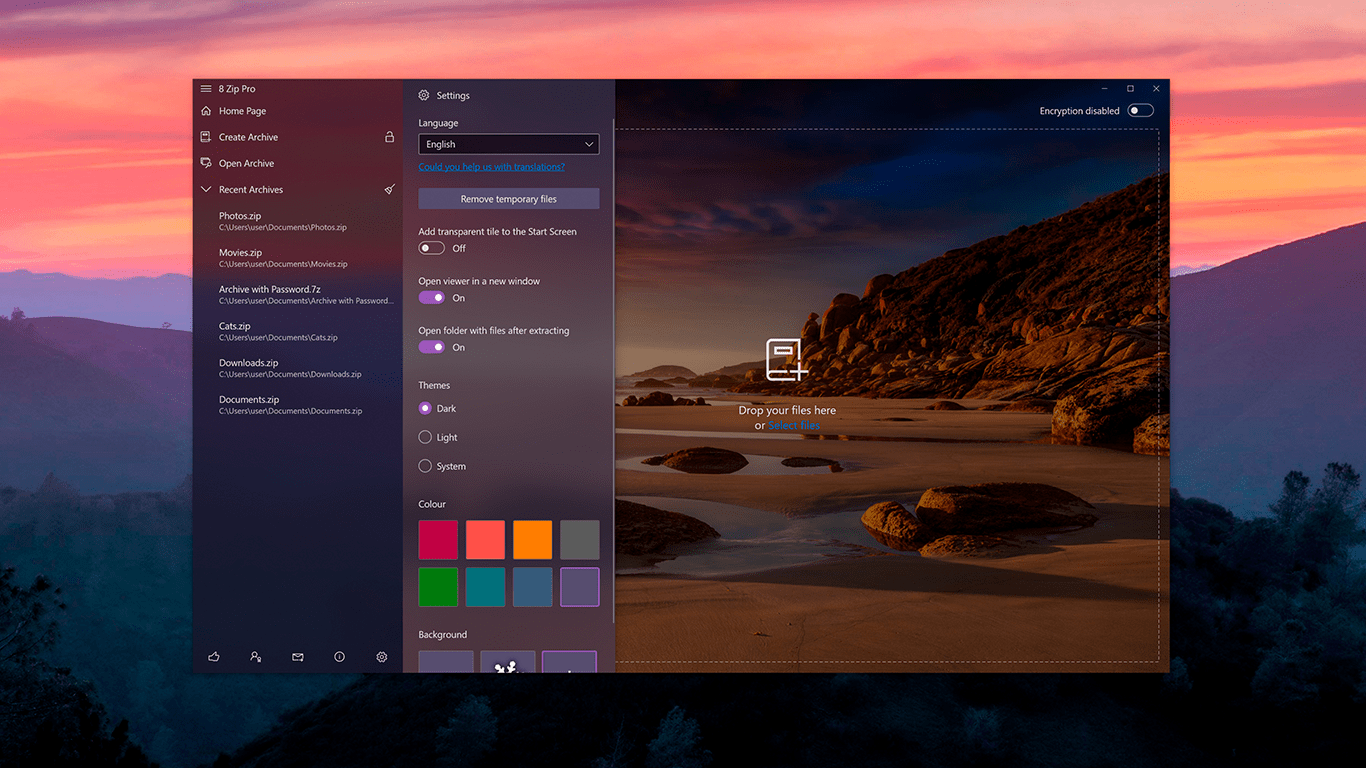Open the English language dropdown
The width and height of the screenshot is (1366, 768).
[509, 144]
